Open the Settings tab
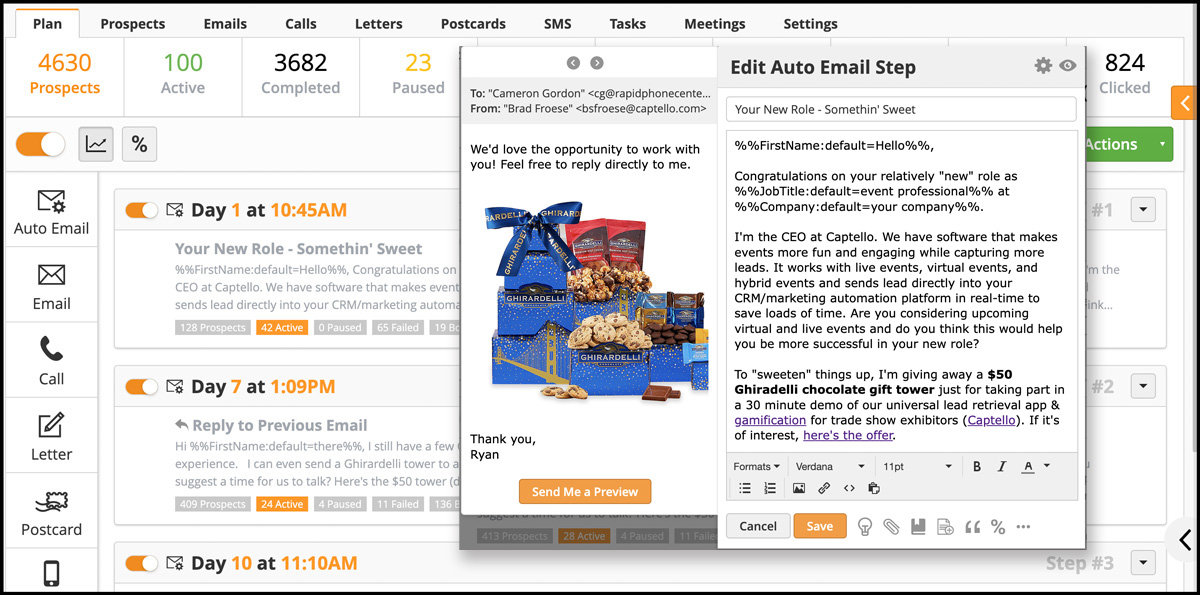1200x595 pixels. [x=811, y=23]
